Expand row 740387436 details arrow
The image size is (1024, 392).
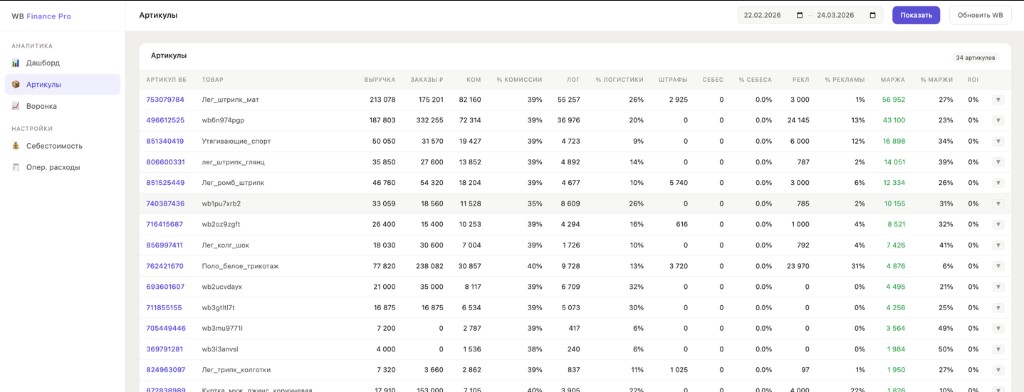[x=998, y=203]
